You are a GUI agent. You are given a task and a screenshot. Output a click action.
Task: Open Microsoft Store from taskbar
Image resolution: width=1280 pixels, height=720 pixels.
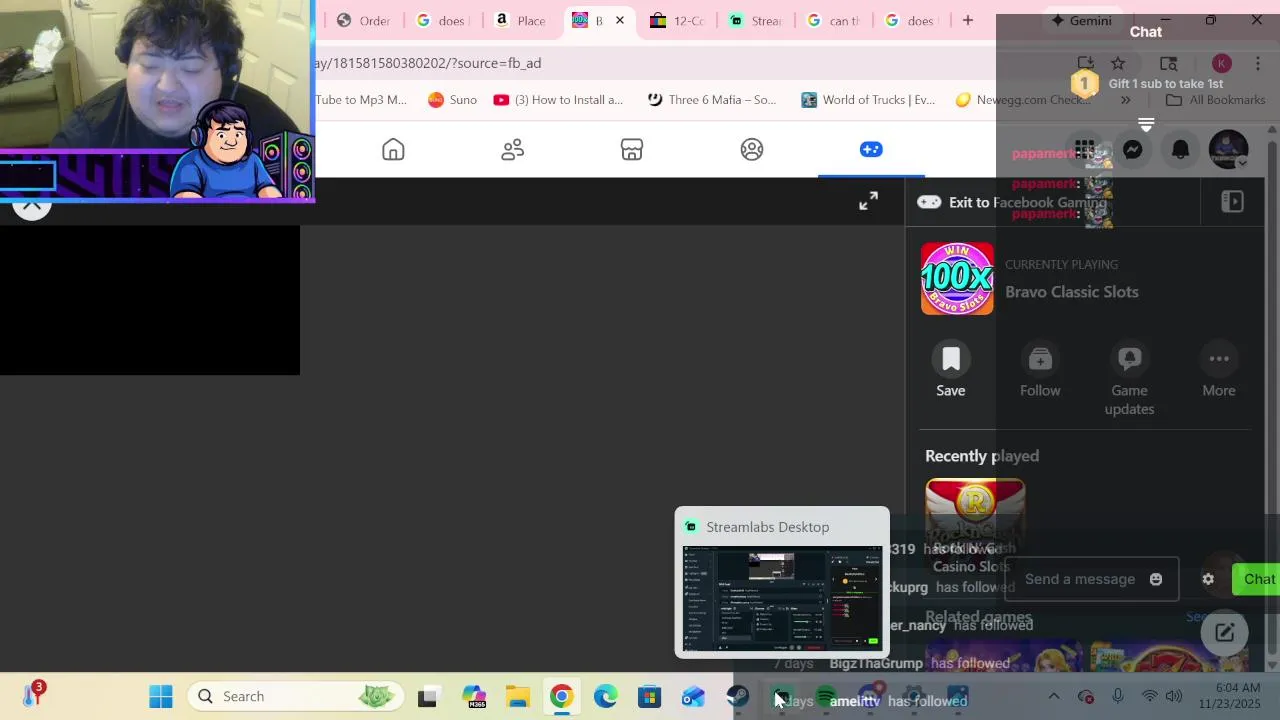649,697
